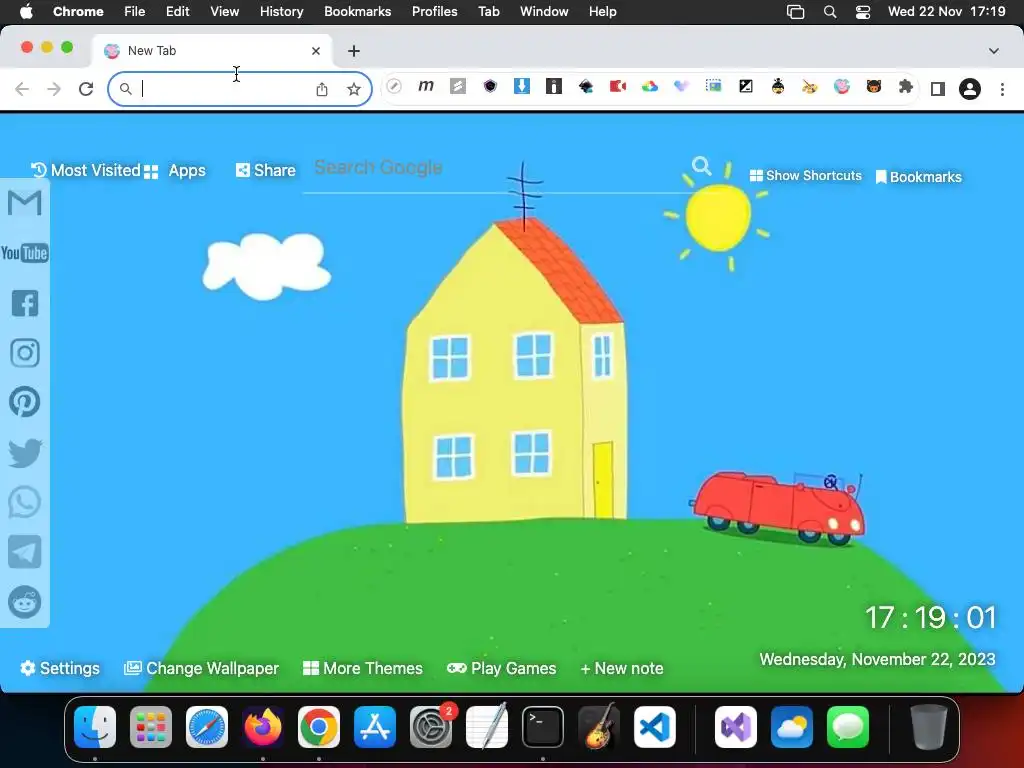Toggle the Chrome side panel
Viewport: 1024px width, 768px height.
[938, 89]
